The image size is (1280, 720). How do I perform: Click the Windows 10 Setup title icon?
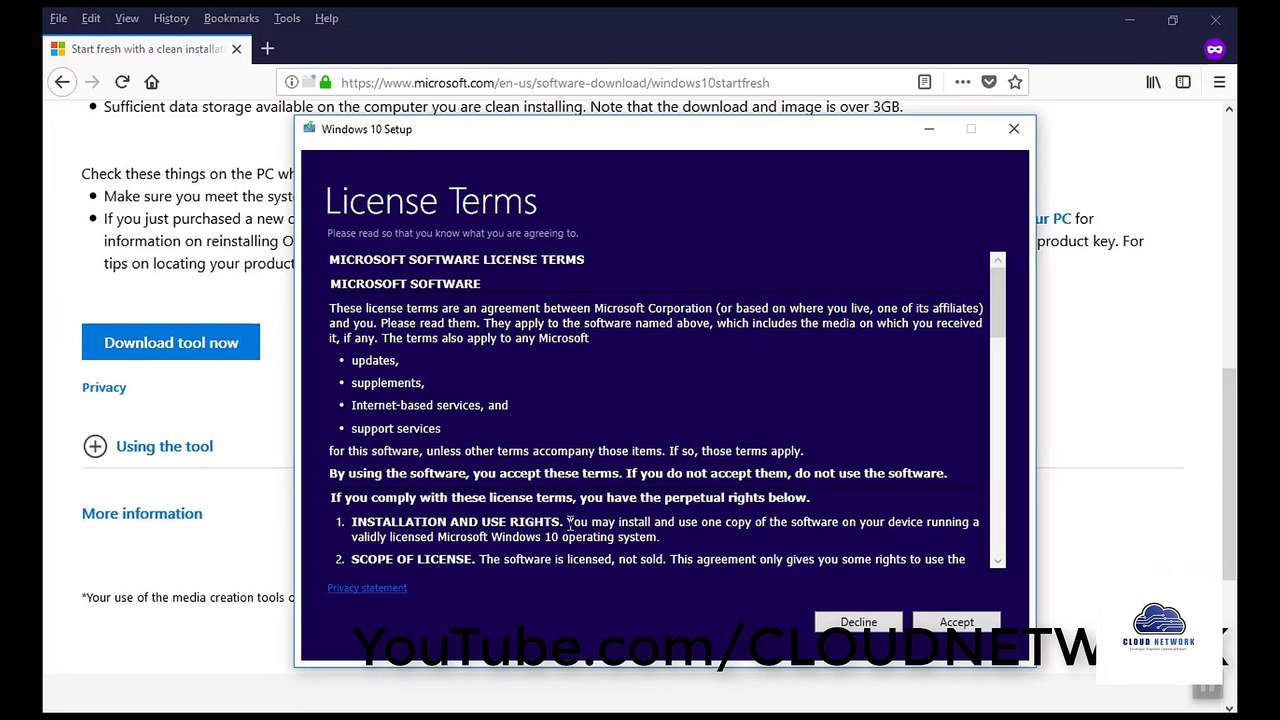pos(309,128)
